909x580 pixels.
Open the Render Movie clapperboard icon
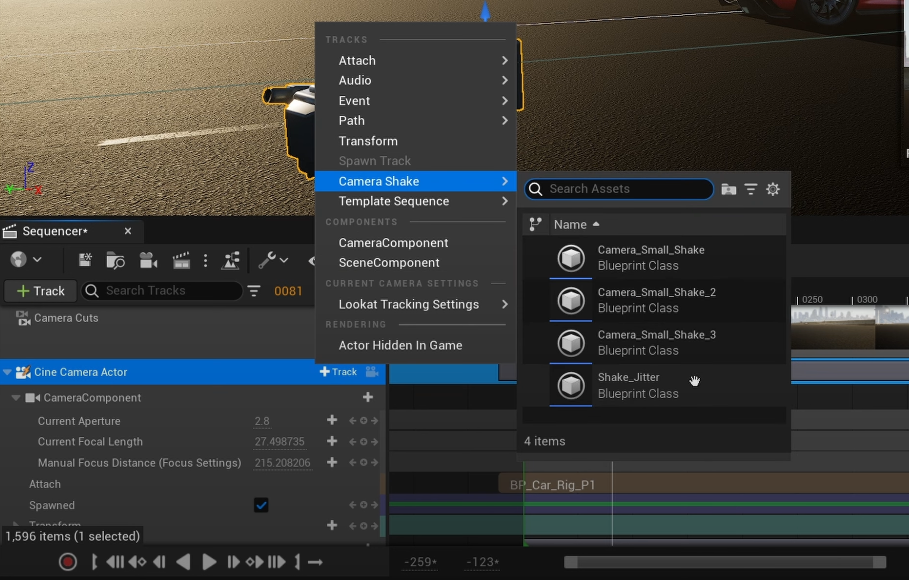point(181,260)
